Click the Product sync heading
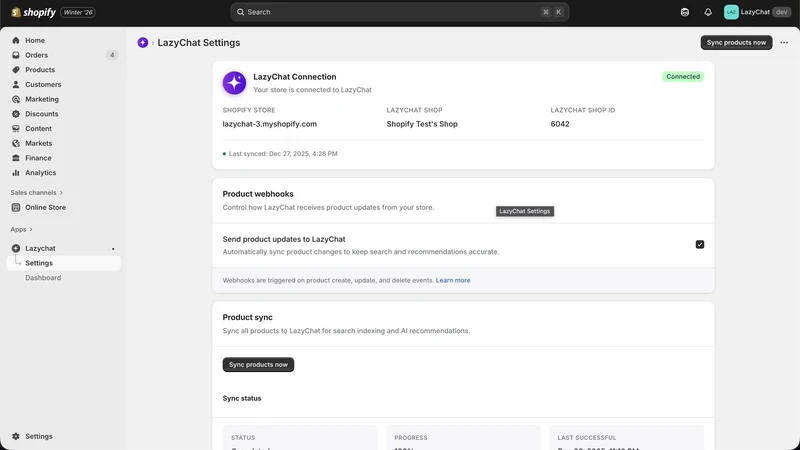The width and height of the screenshot is (800, 450). tap(247, 317)
